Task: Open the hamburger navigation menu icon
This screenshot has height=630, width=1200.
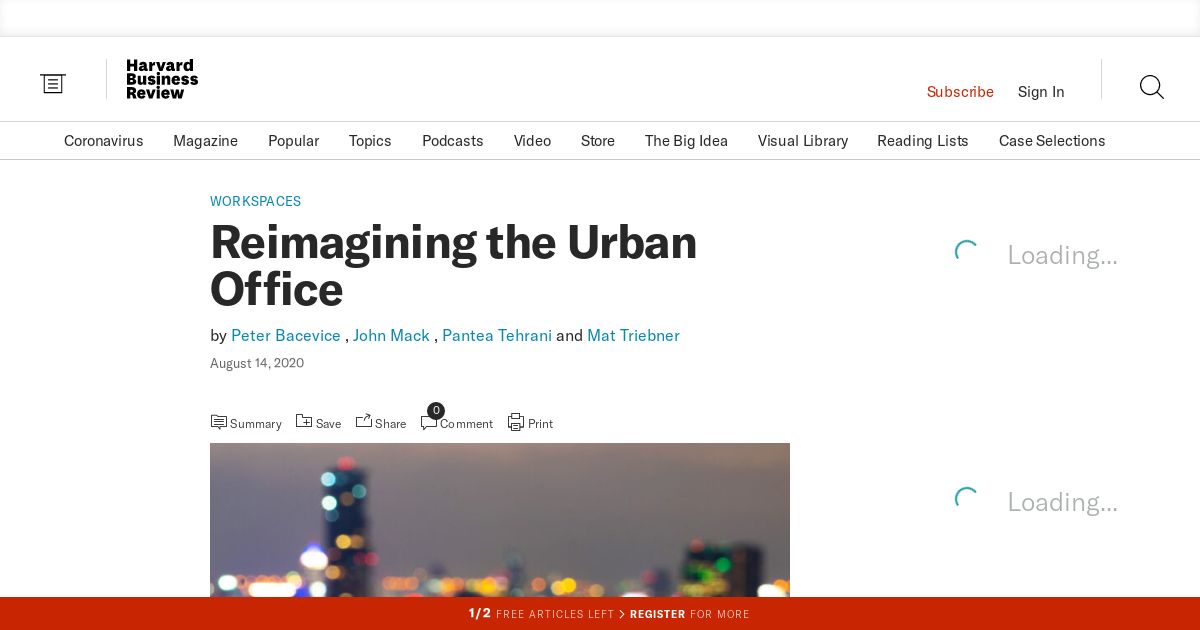Action: (x=53, y=84)
